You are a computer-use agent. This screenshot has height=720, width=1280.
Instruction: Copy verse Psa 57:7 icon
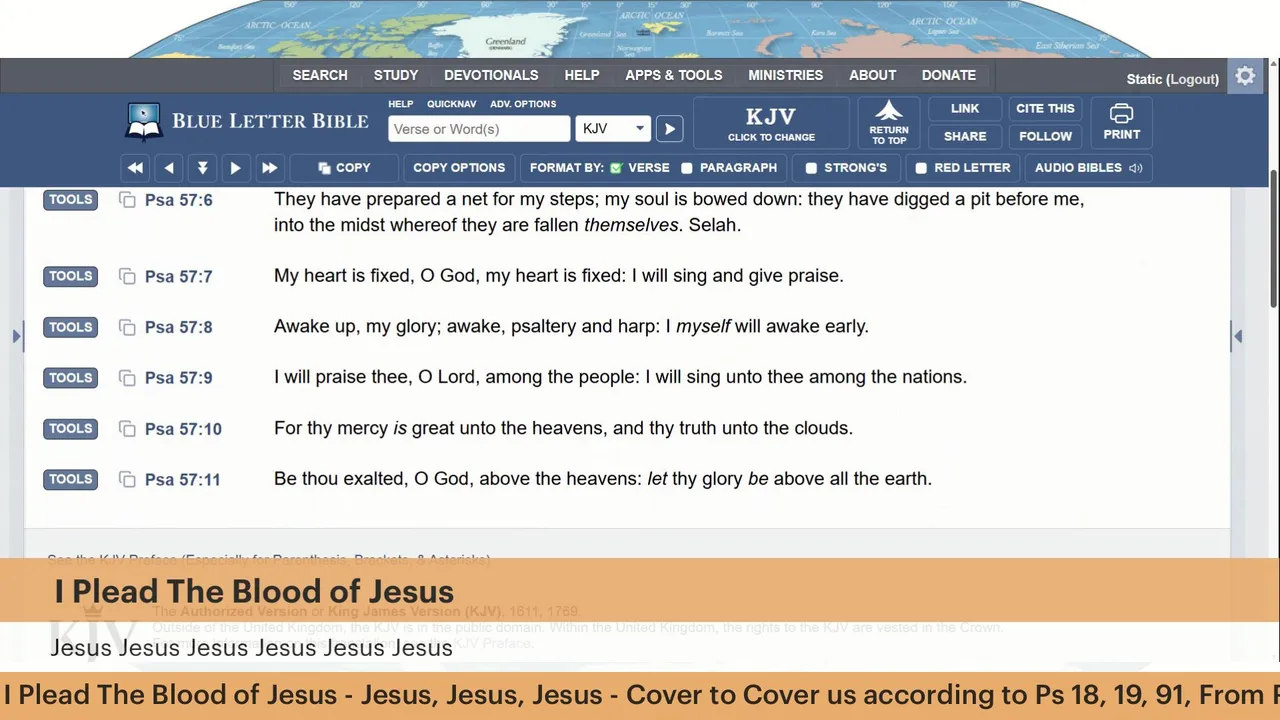(x=127, y=276)
